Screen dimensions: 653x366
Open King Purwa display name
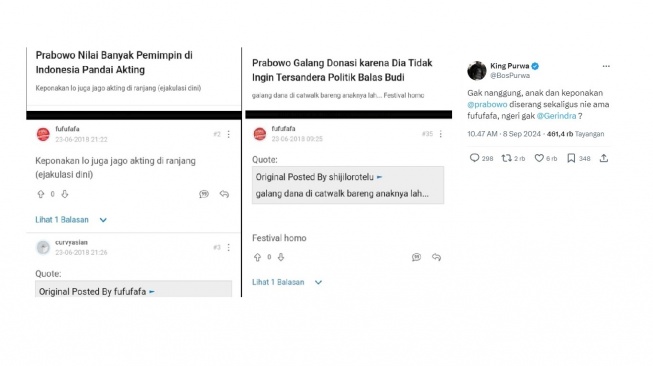tap(510, 66)
